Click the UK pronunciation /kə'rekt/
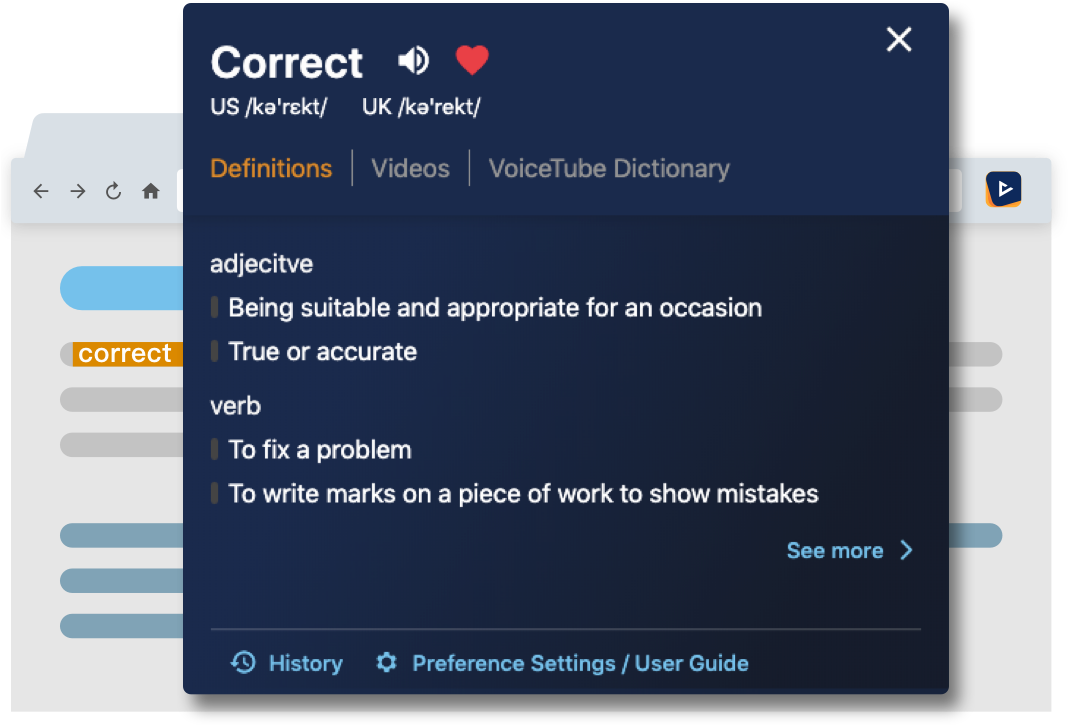This screenshot has height=725, width=1068. click(x=421, y=107)
